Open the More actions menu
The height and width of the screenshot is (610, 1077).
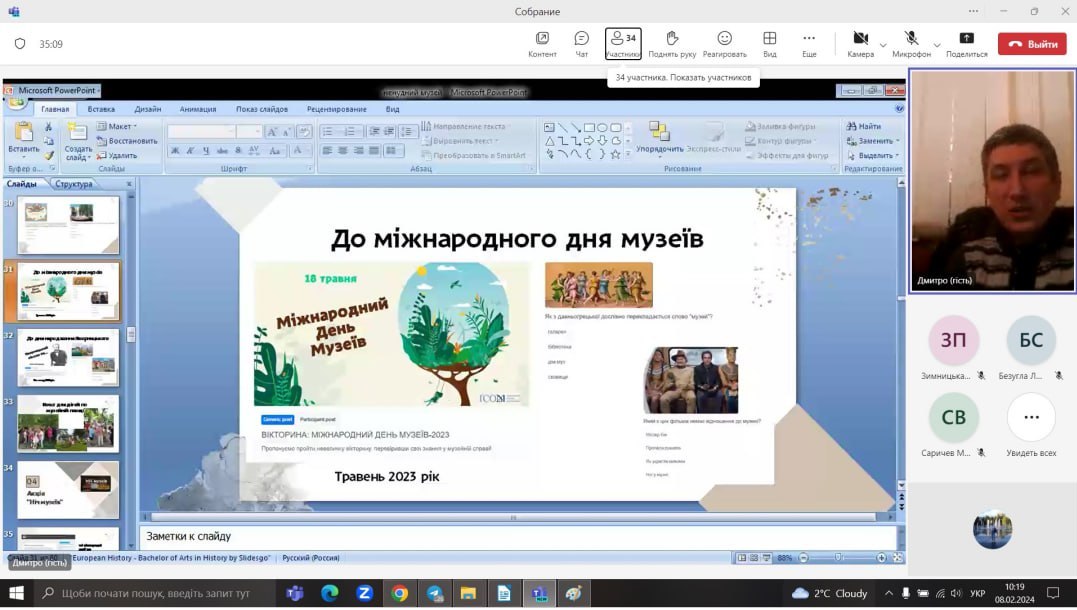tap(809, 43)
